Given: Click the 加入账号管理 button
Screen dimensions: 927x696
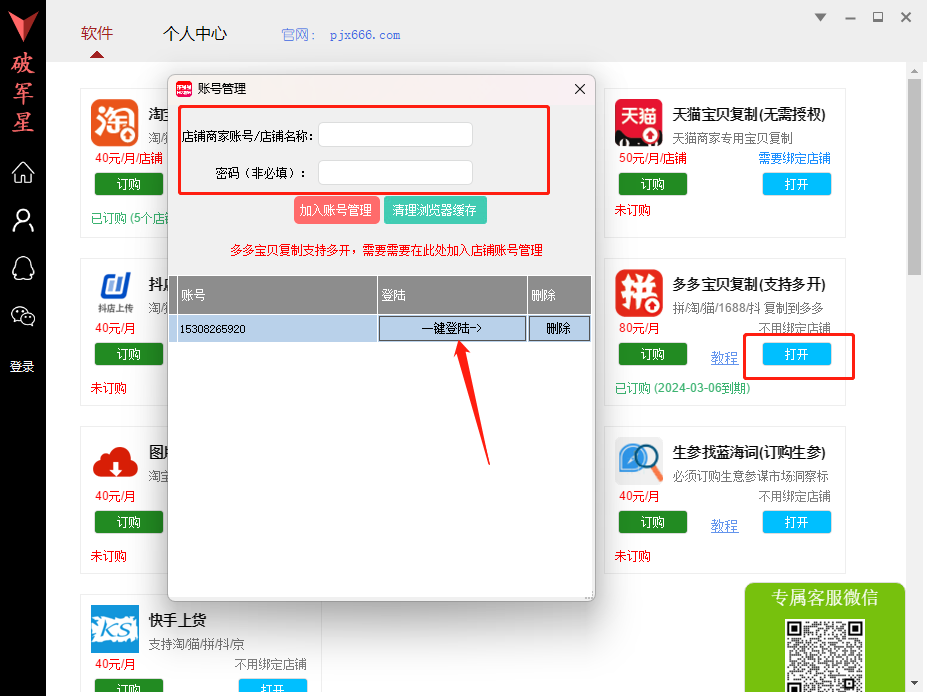Looking at the screenshot, I should pyautogui.click(x=336, y=210).
